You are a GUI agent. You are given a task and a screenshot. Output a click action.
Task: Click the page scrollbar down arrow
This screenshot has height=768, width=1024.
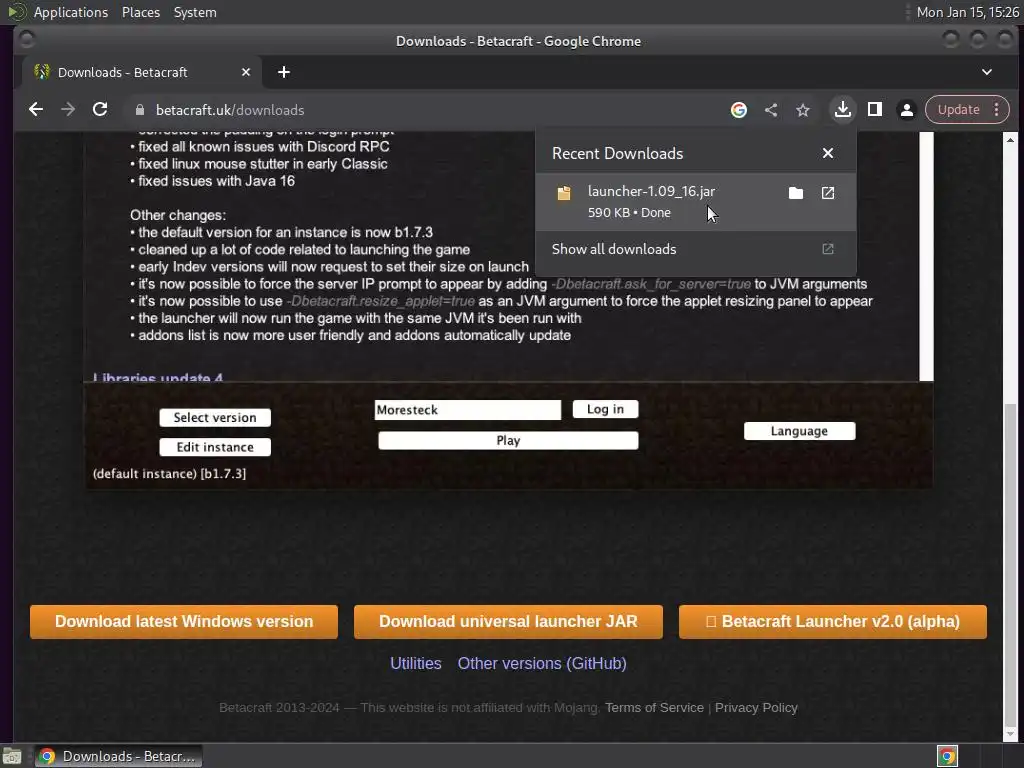pyautogui.click(x=1010, y=734)
